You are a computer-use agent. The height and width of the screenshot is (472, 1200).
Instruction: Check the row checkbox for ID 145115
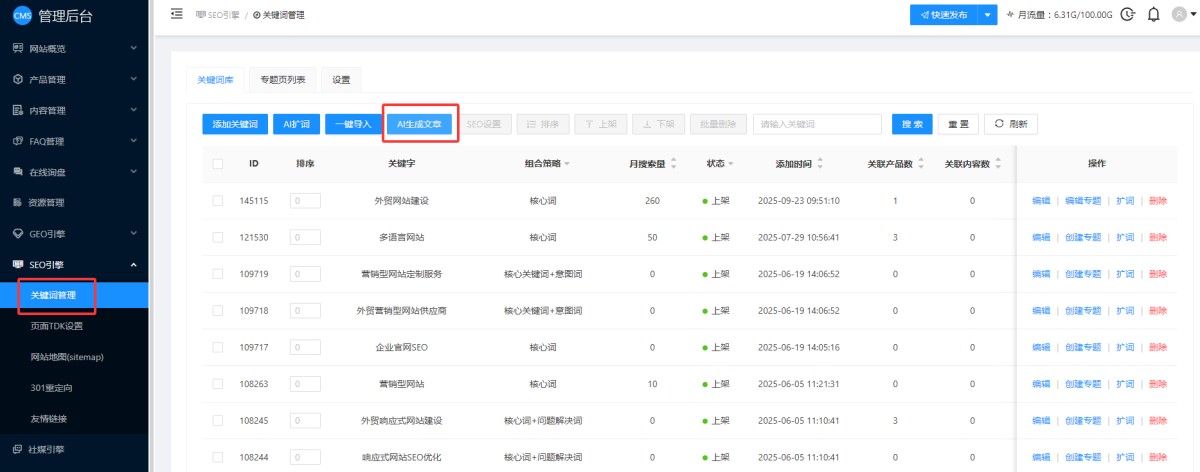[218, 201]
